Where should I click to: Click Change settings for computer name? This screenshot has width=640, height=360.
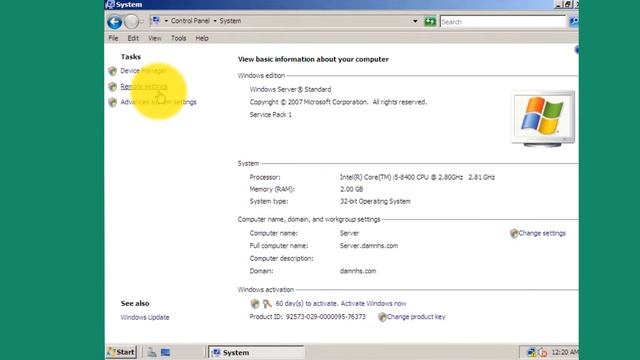click(542, 233)
